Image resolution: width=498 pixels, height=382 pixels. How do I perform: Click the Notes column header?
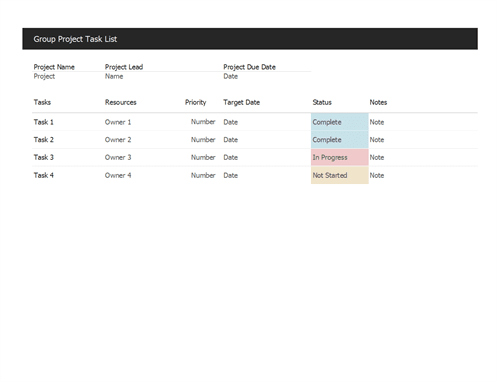[x=378, y=102]
